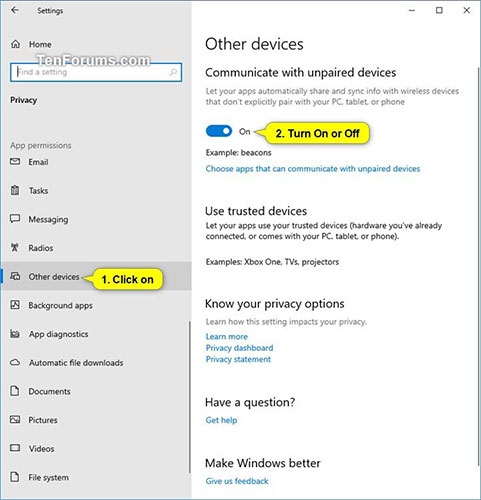Click the Videos icon
The image size is (481, 500).
click(15, 448)
